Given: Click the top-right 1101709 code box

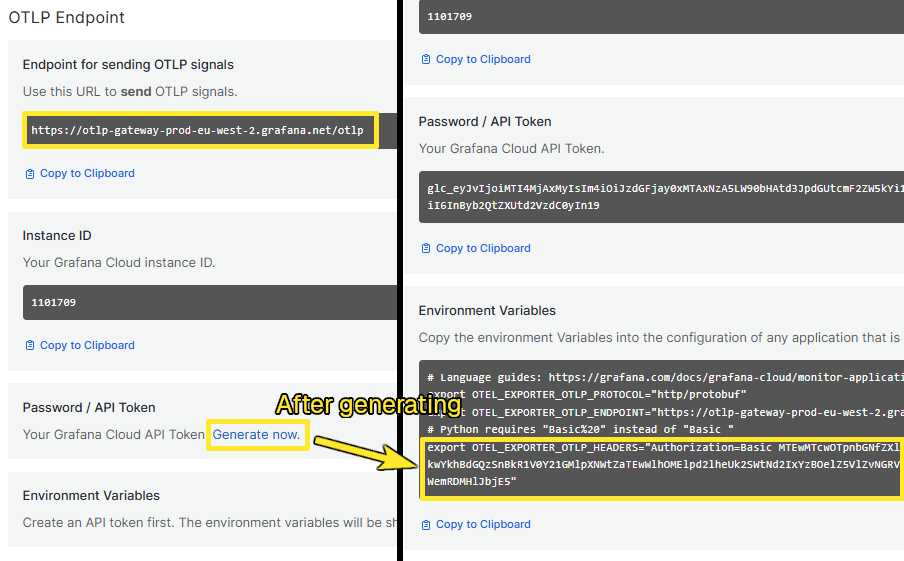Looking at the screenshot, I should click(x=661, y=17).
